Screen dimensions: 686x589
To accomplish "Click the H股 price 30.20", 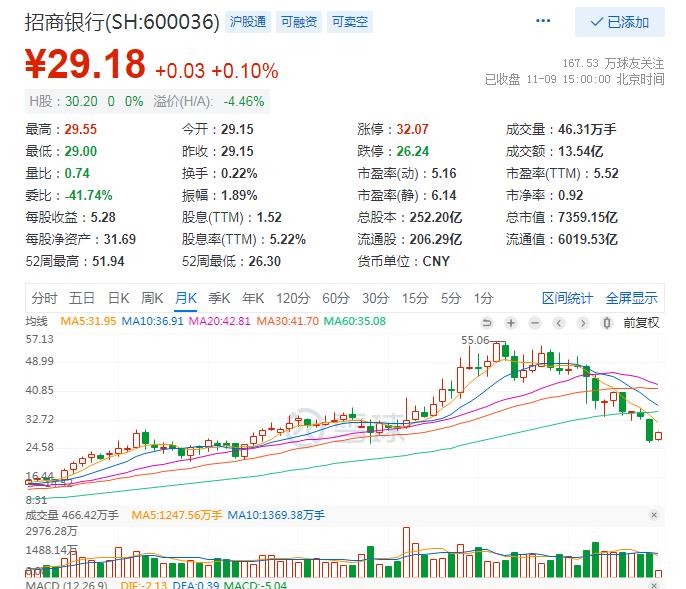I will pos(81,102).
